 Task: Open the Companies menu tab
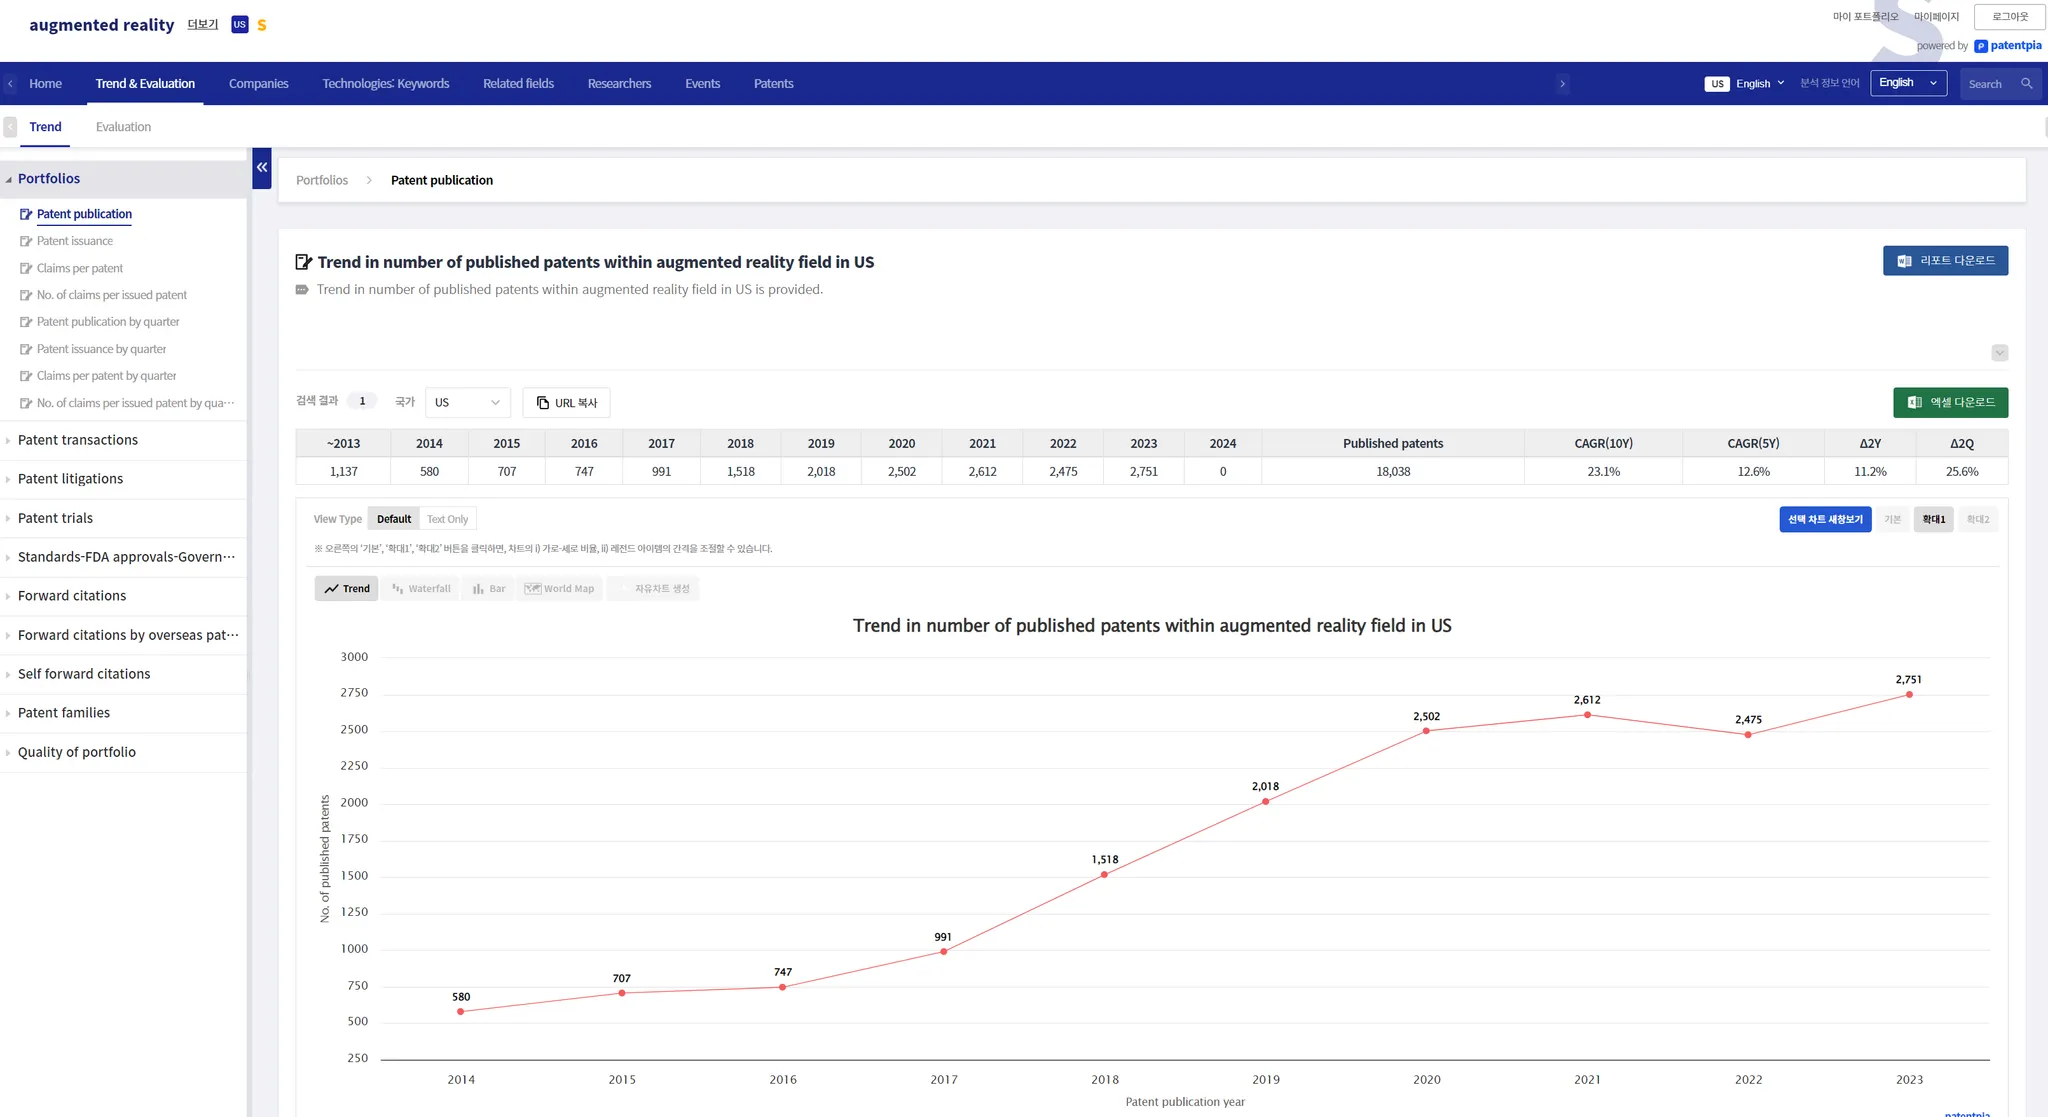(x=258, y=84)
